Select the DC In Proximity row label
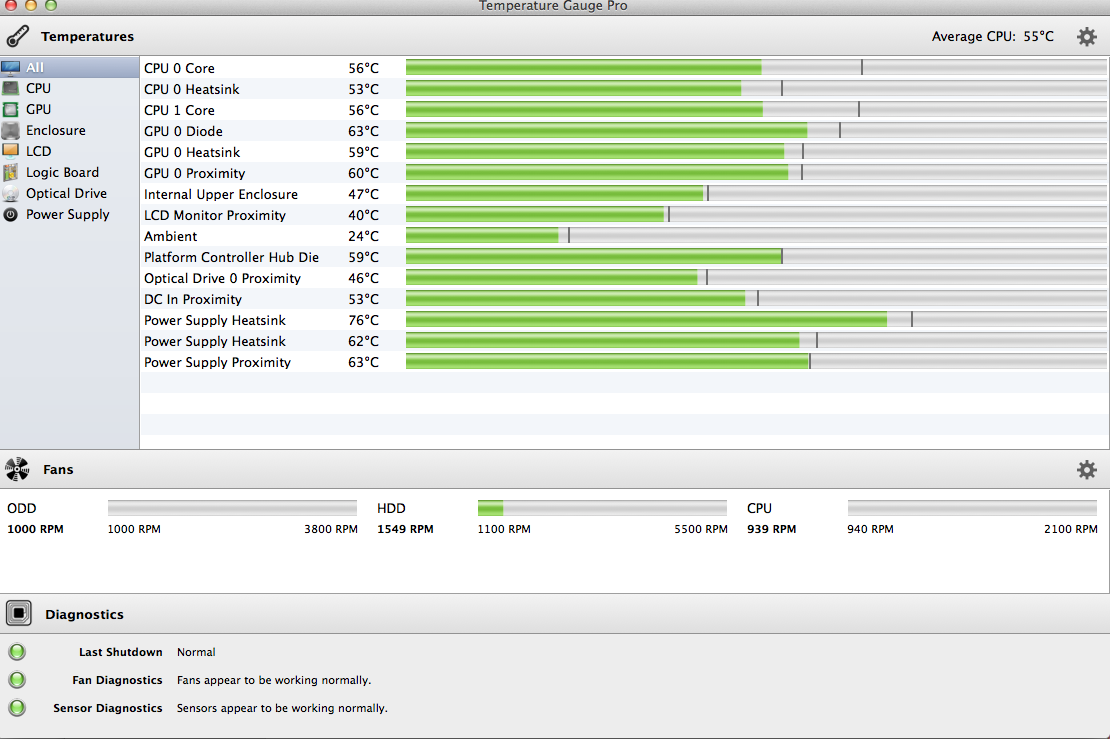 click(193, 299)
